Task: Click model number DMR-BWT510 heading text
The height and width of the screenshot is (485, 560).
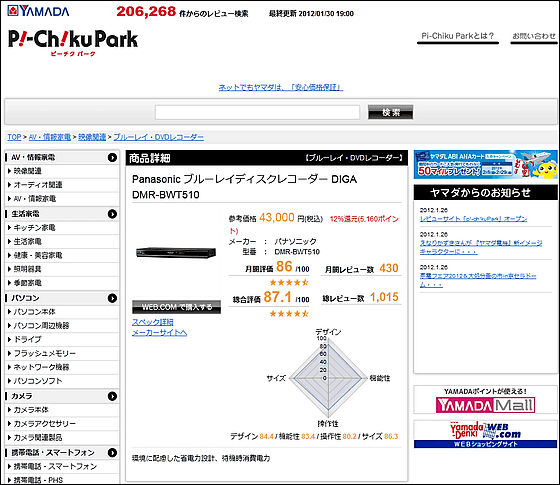Action: click(166, 195)
